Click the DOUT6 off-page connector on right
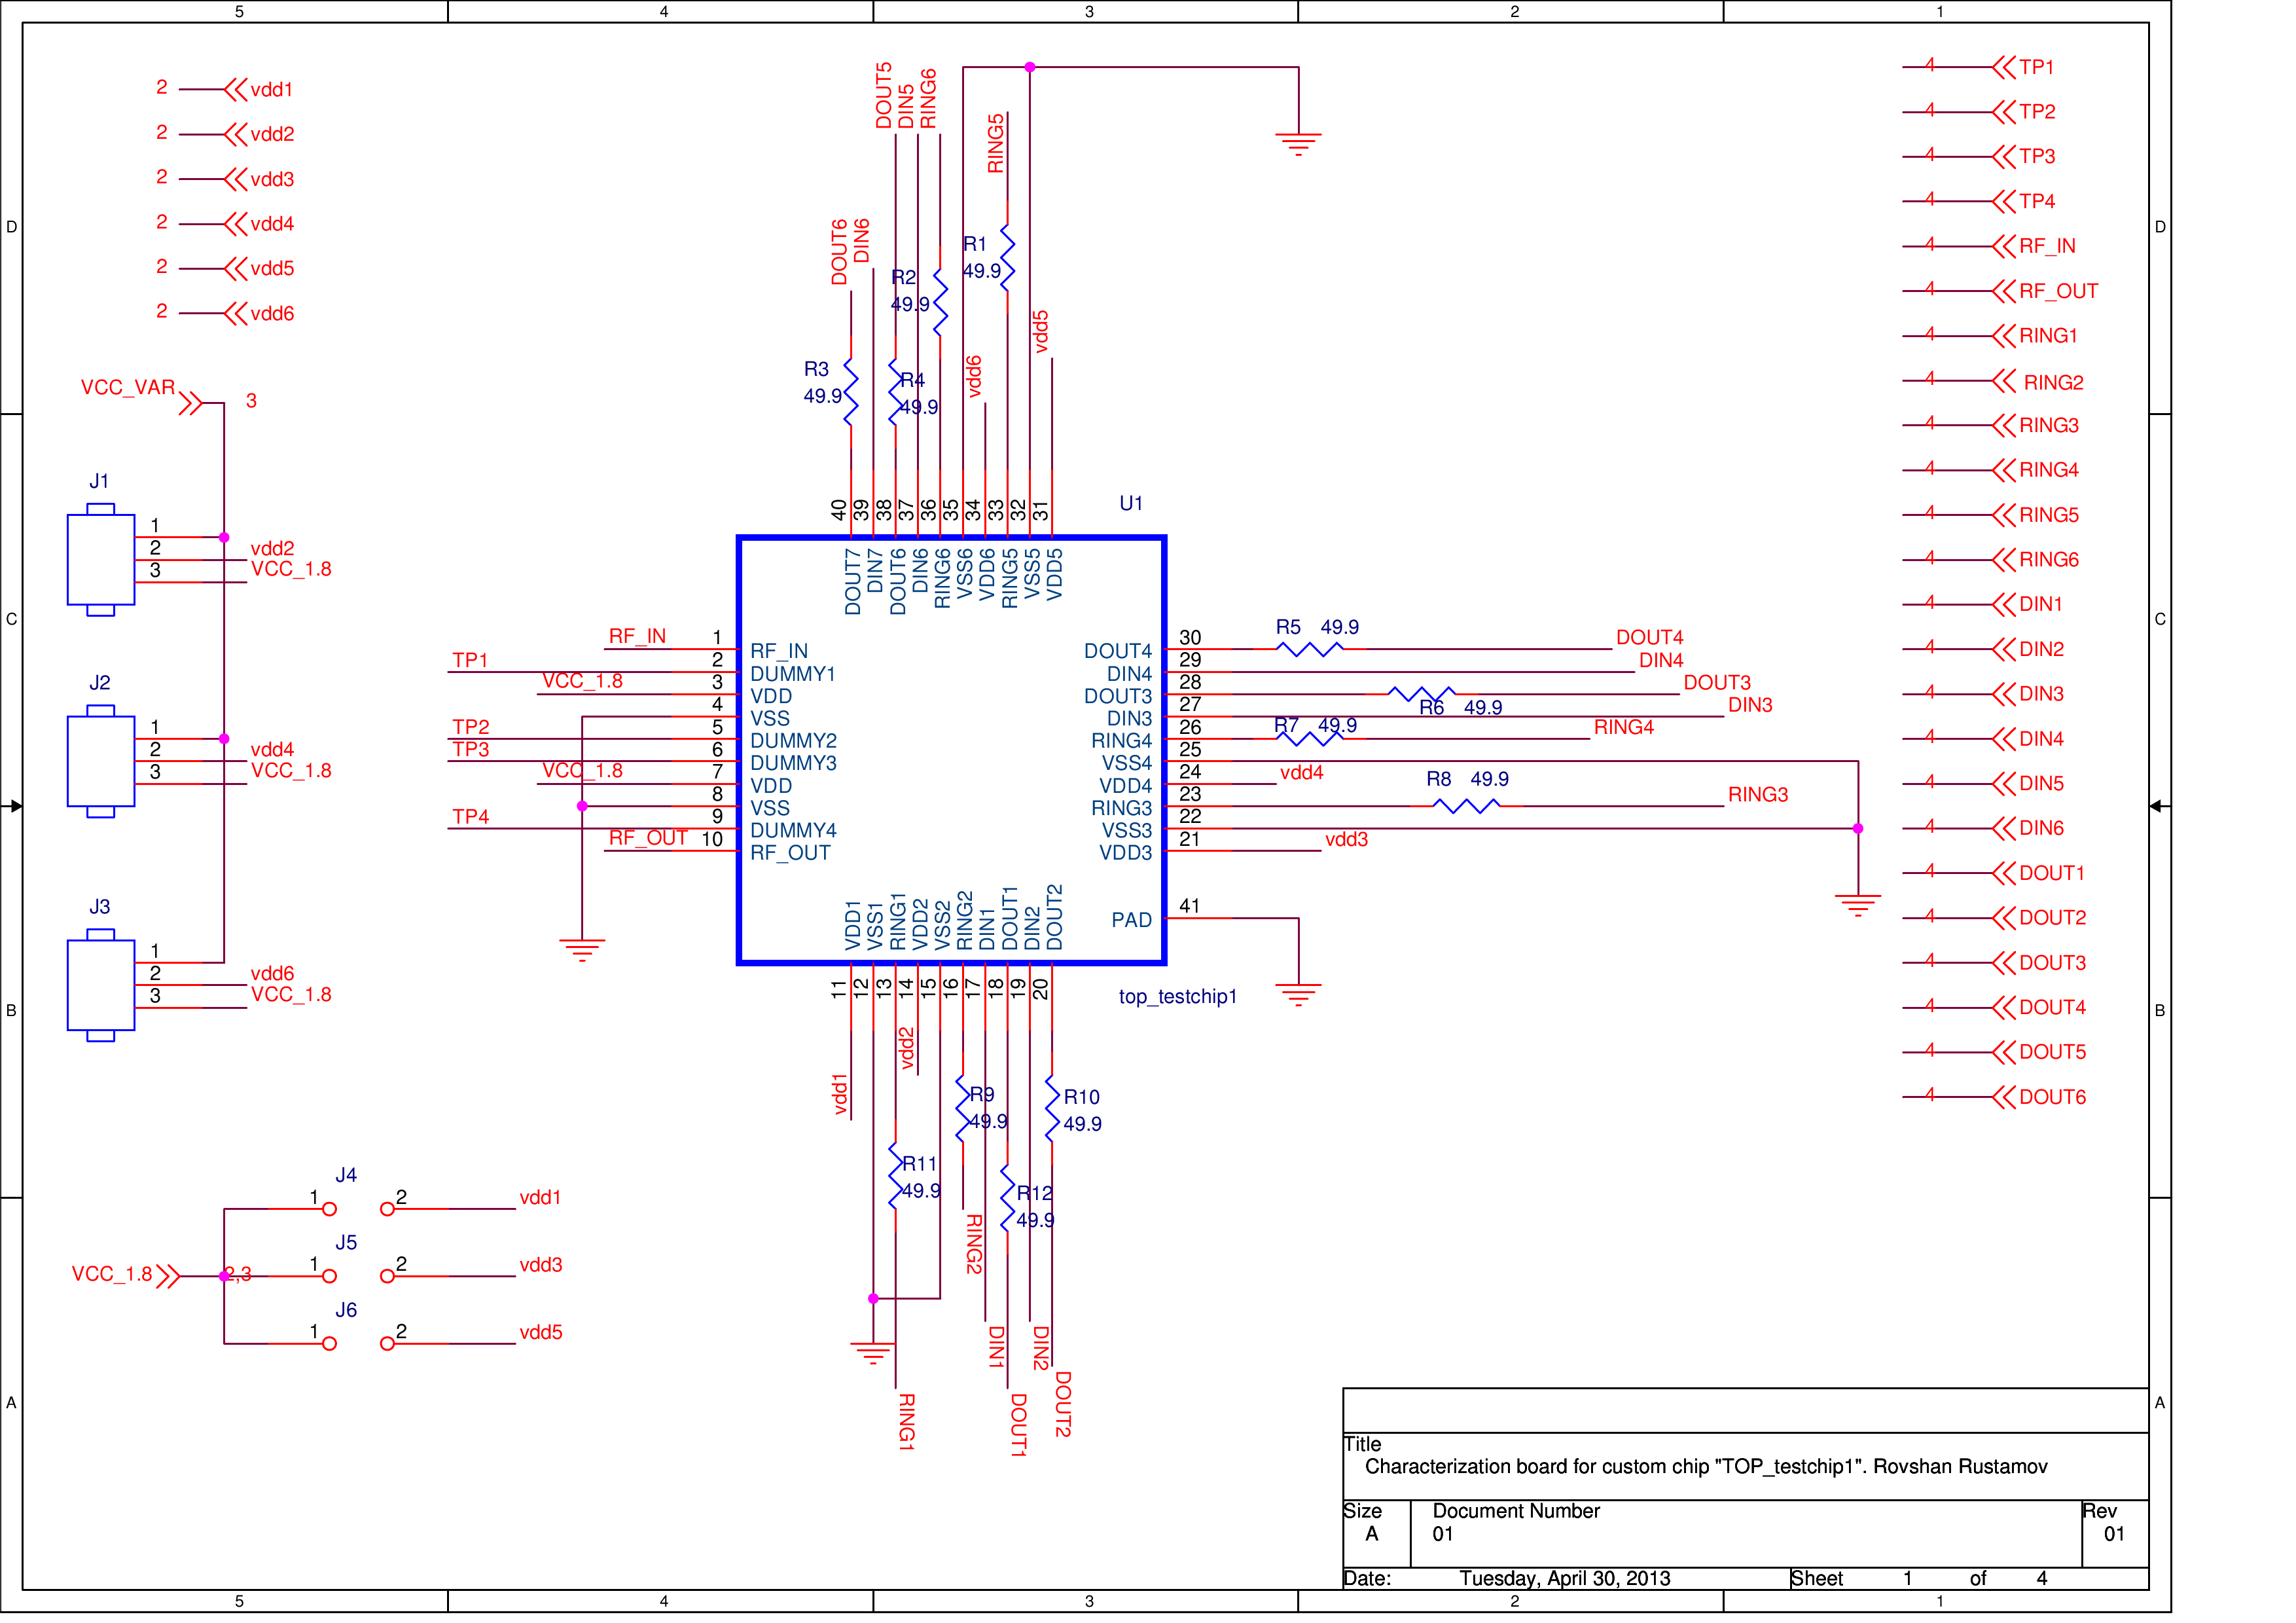The width and height of the screenshot is (2296, 1623). [2003, 1097]
